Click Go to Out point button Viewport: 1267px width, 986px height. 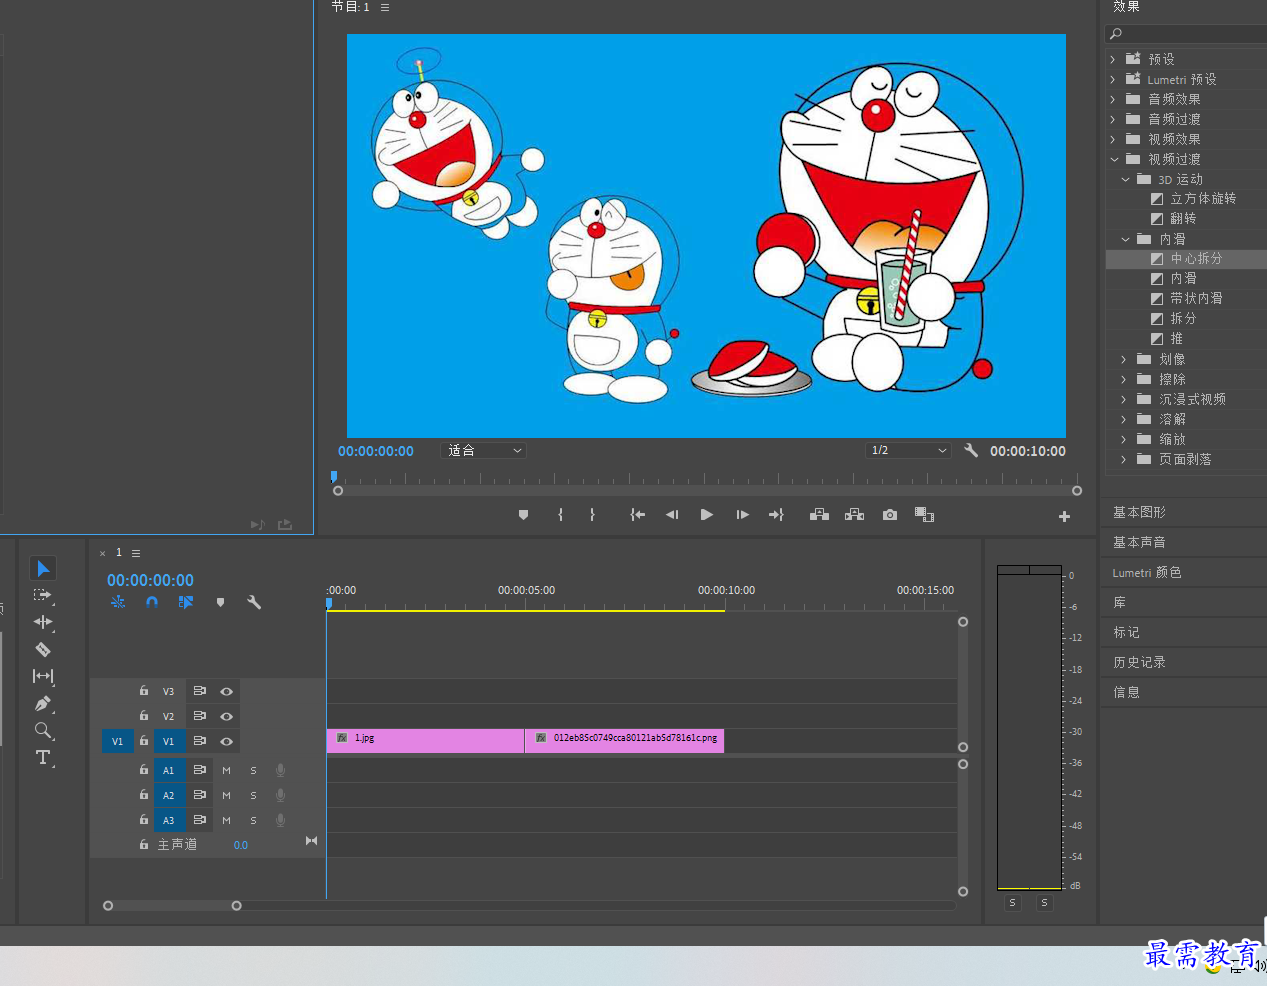[776, 515]
